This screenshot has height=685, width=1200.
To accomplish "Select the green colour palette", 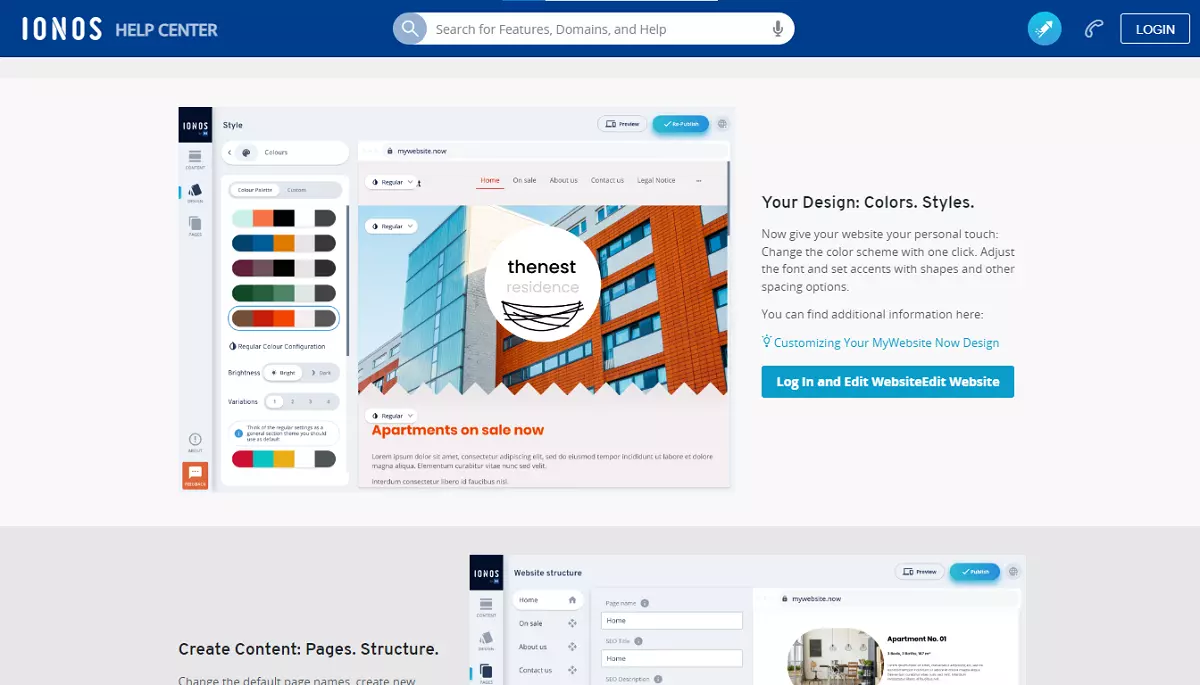I will tap(284, 293).
